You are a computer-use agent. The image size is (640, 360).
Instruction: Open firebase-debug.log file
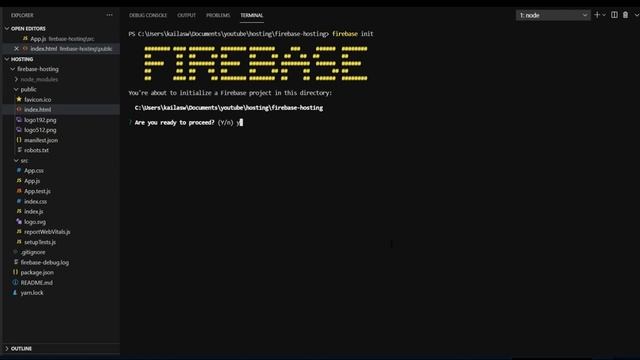click(45, 262)
